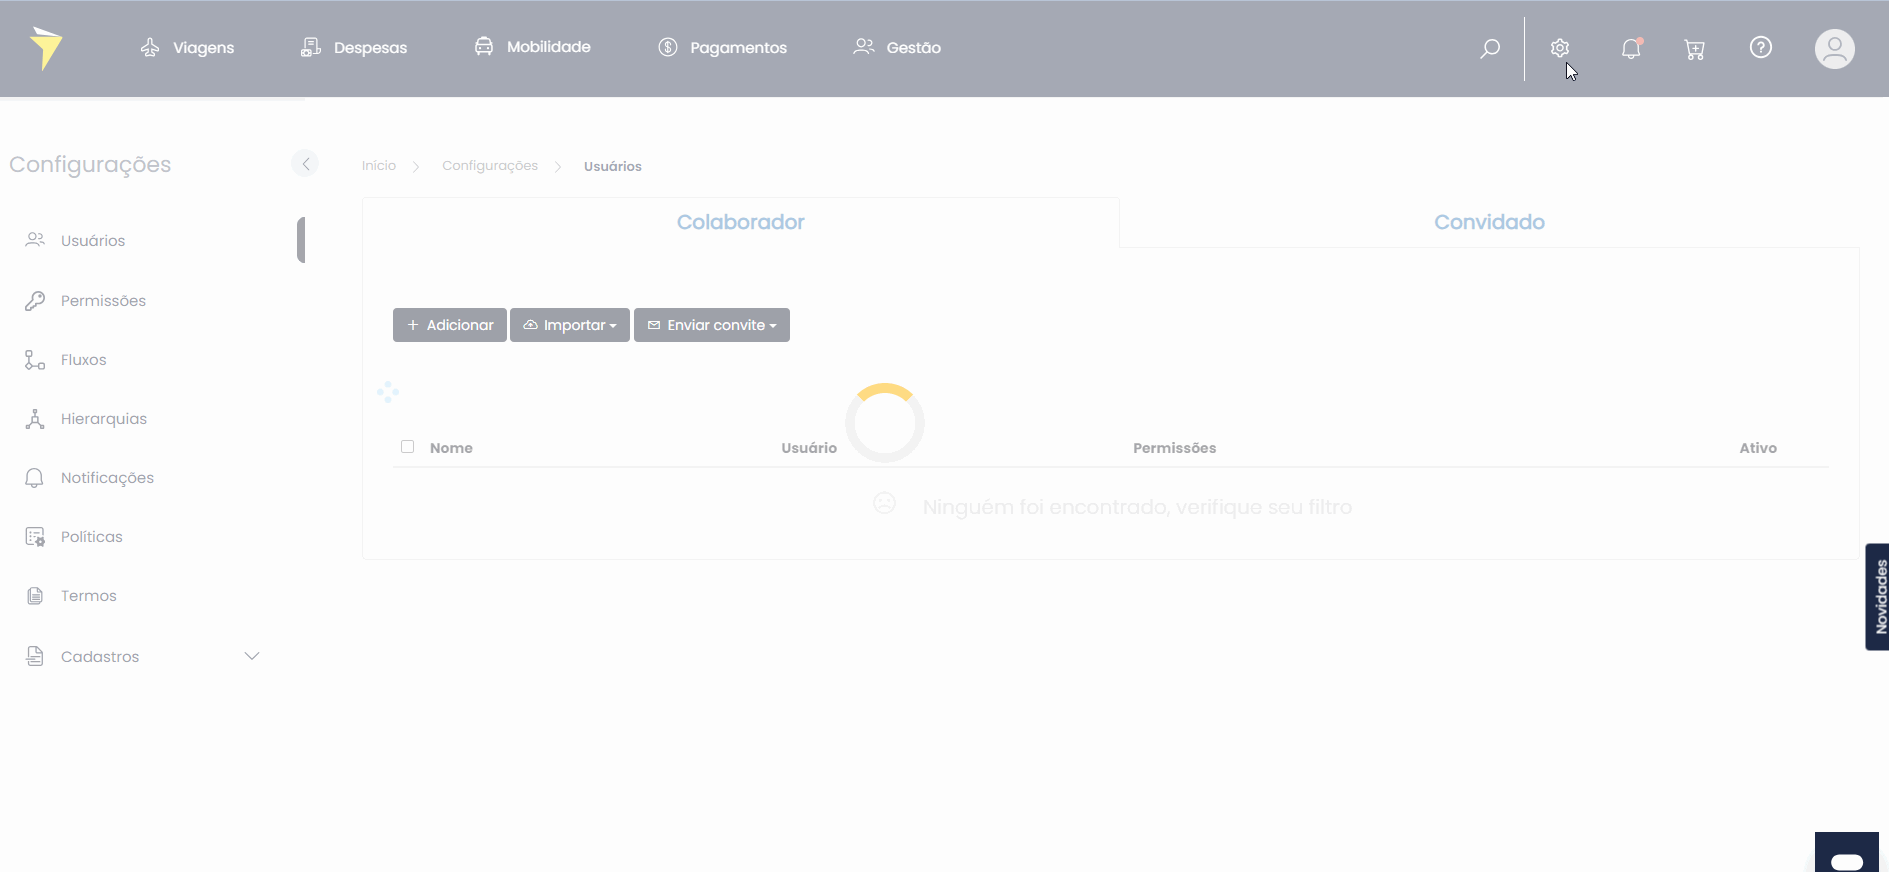Click the Notificações bell icon in sidebar
This screenshot has width=1889, height=872.
pyautogui.click(x=35, y=478)
